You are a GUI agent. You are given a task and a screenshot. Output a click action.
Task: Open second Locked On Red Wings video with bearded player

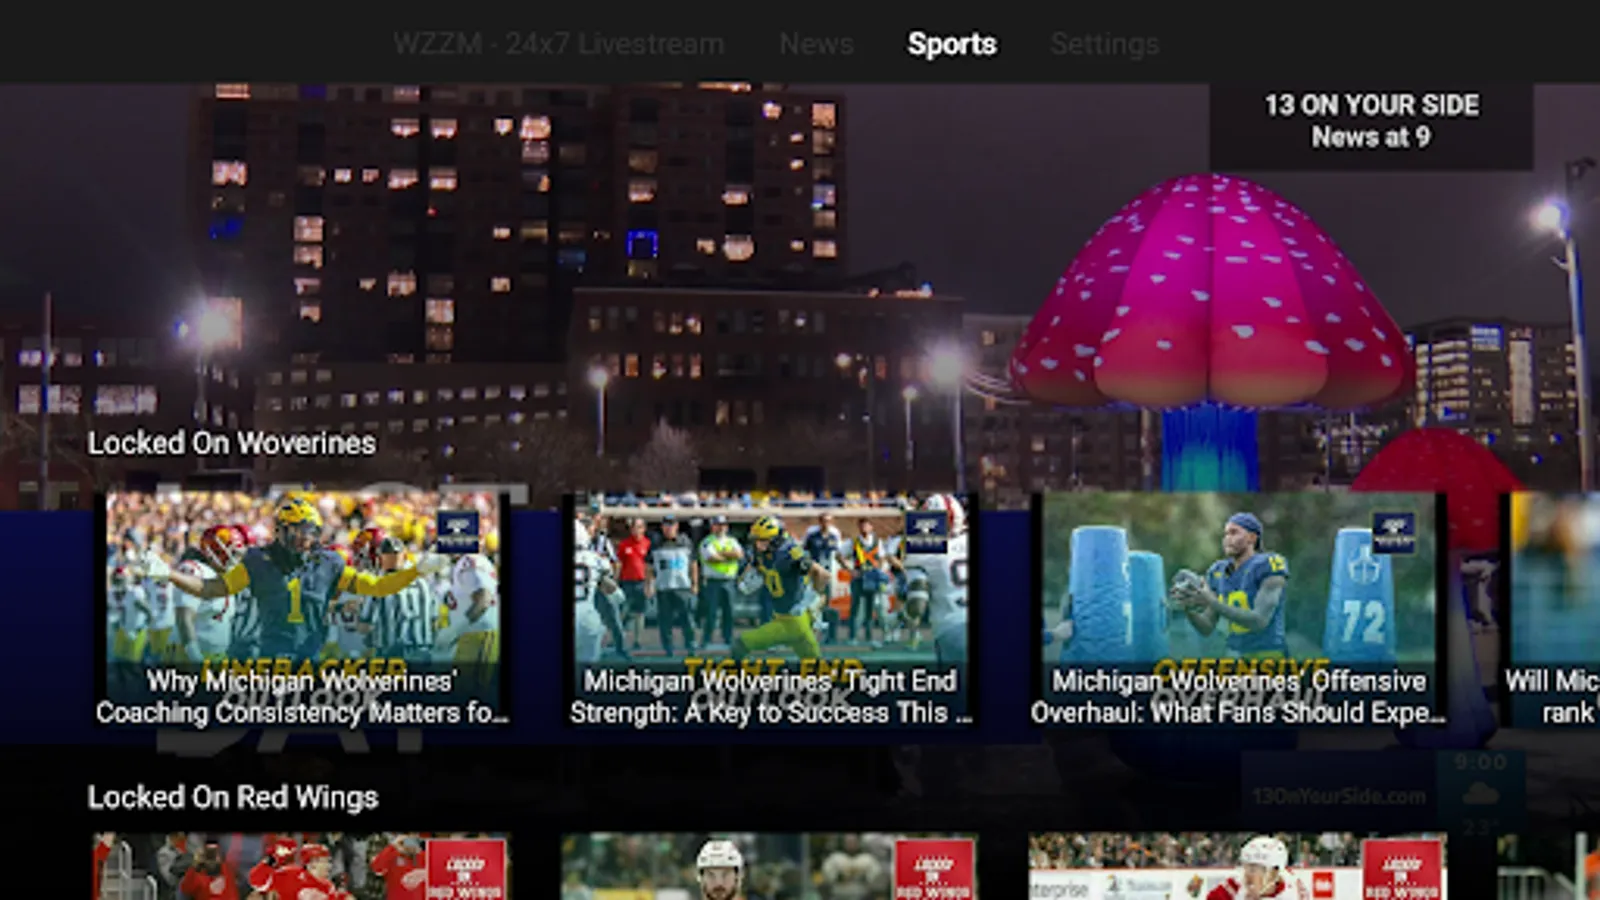[x=770, y=867]
